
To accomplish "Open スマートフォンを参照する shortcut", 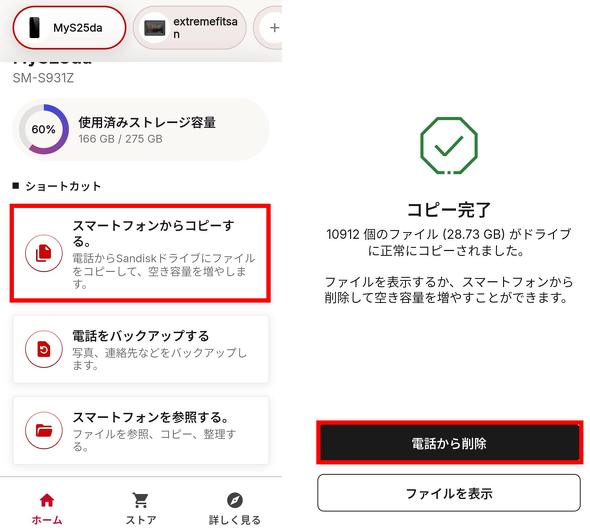I will pos(141,431).
